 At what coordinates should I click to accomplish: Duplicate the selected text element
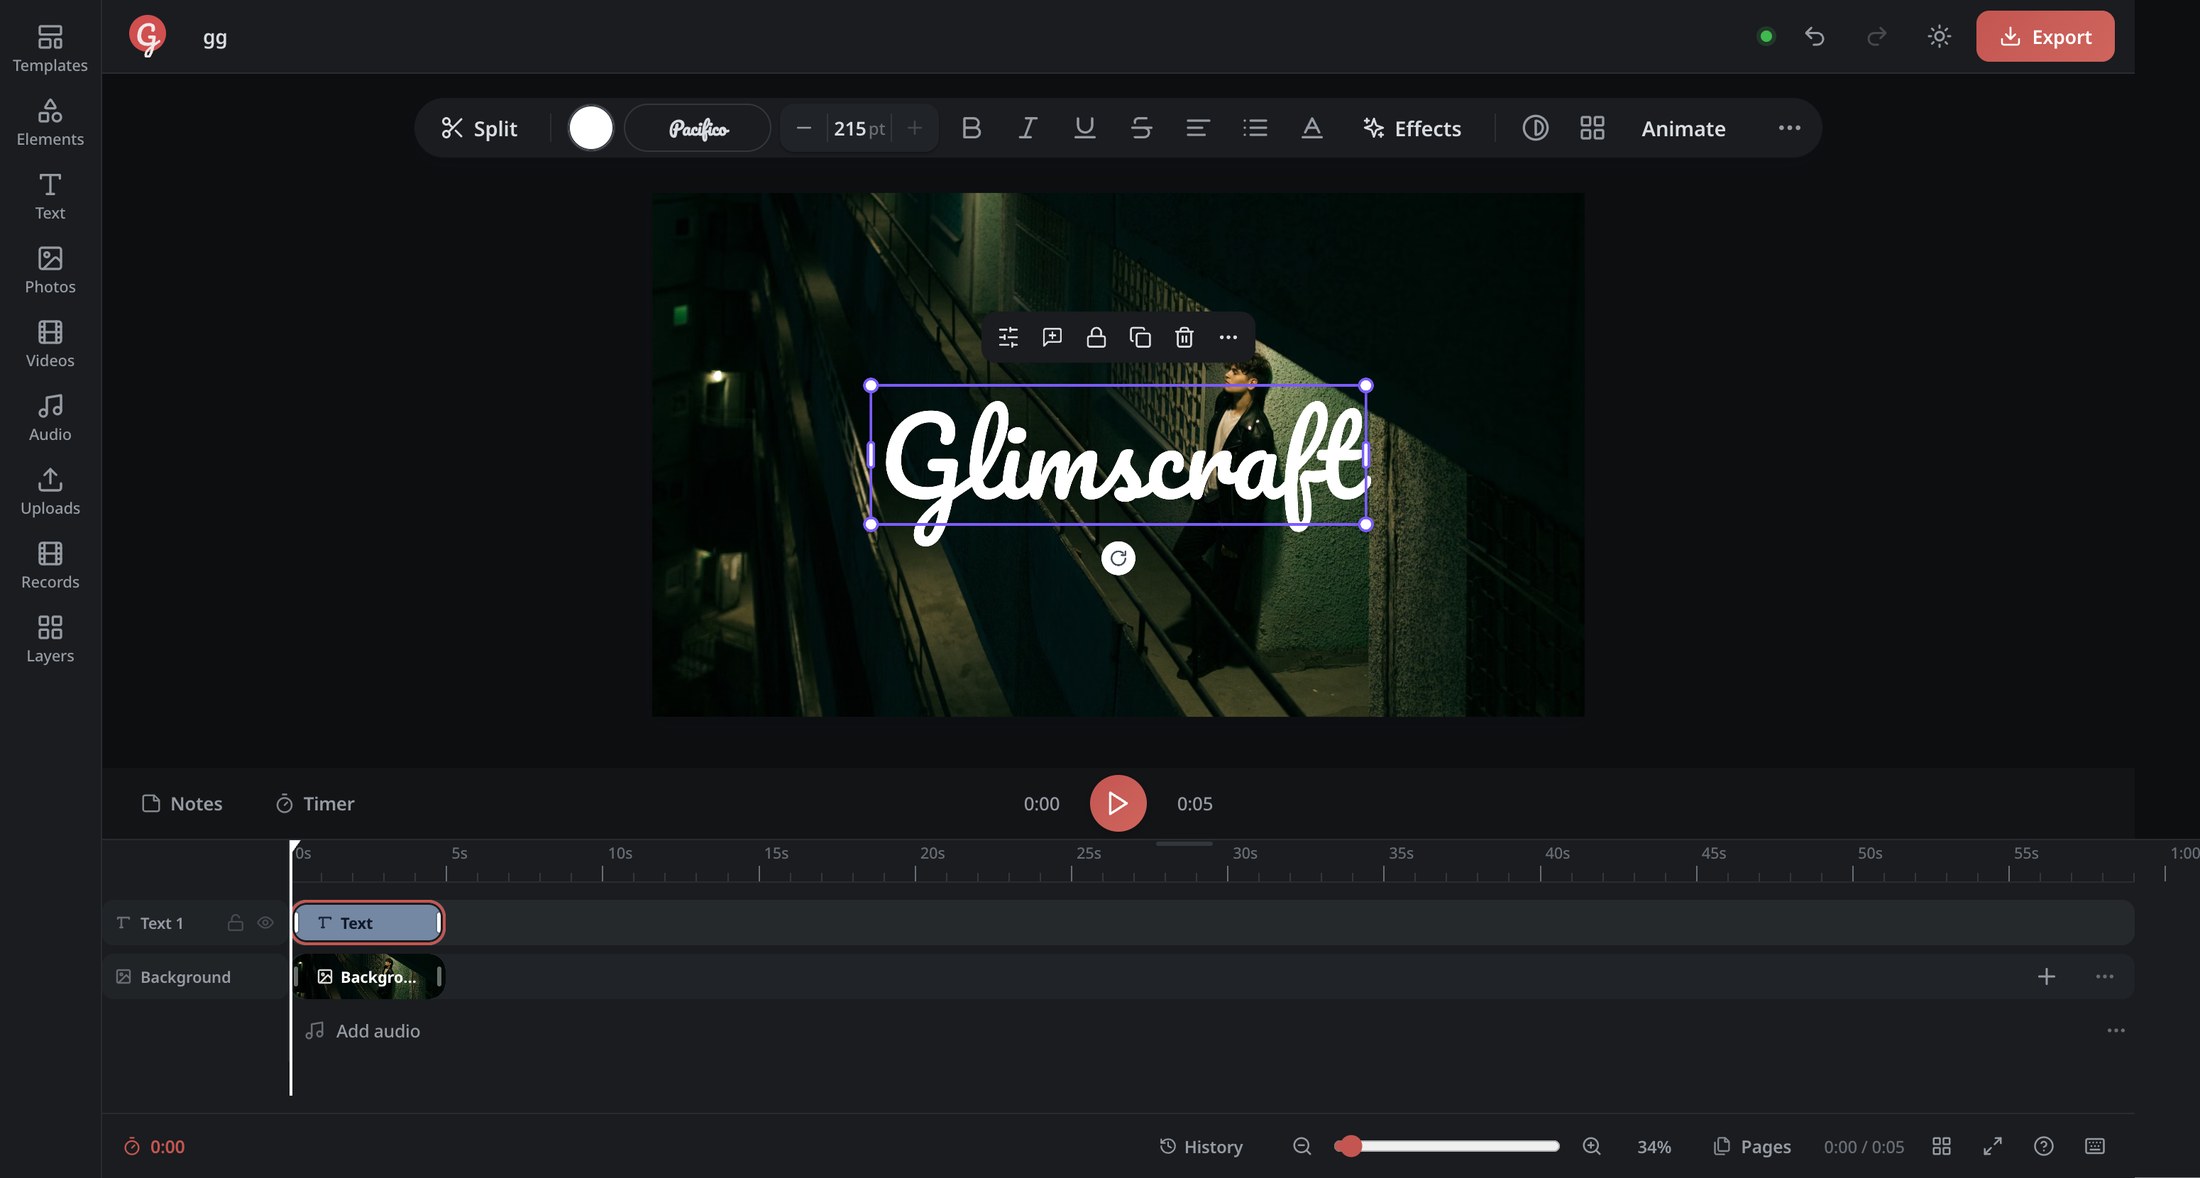1140,337
